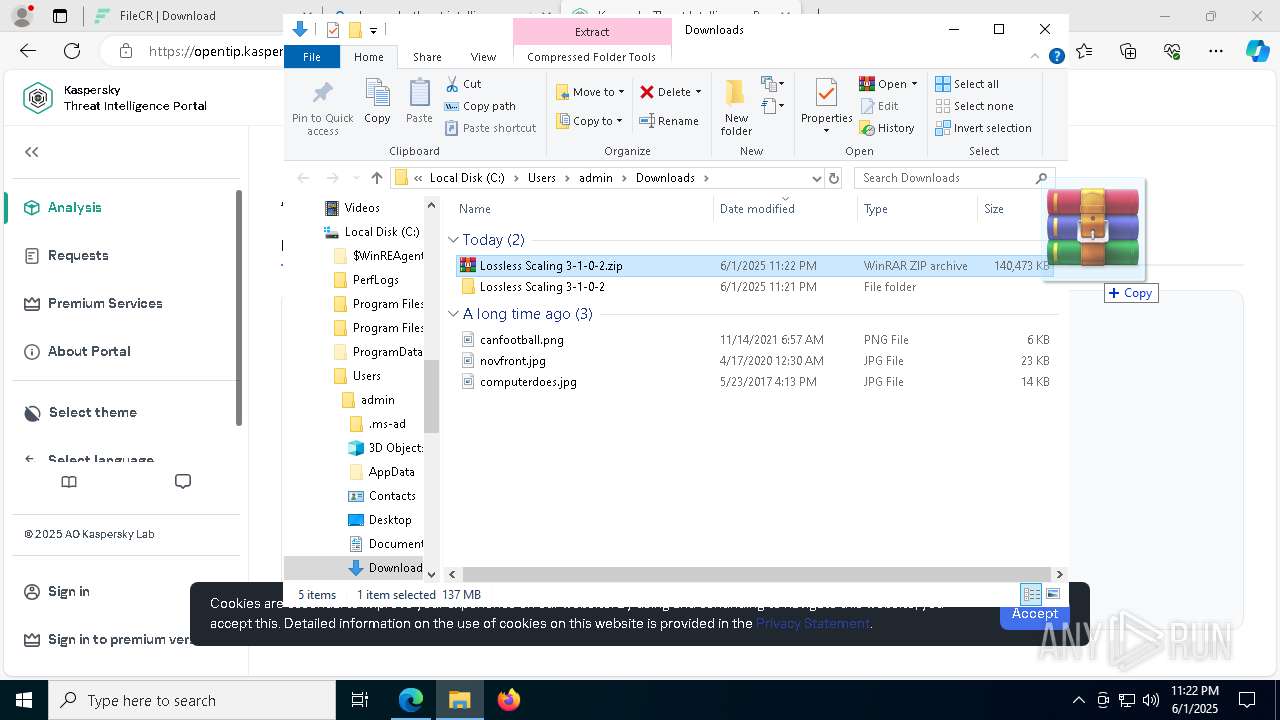This screenshot has width=1280, height=720.
Task: Click the Cut scissors command
Action: (463, 84)
